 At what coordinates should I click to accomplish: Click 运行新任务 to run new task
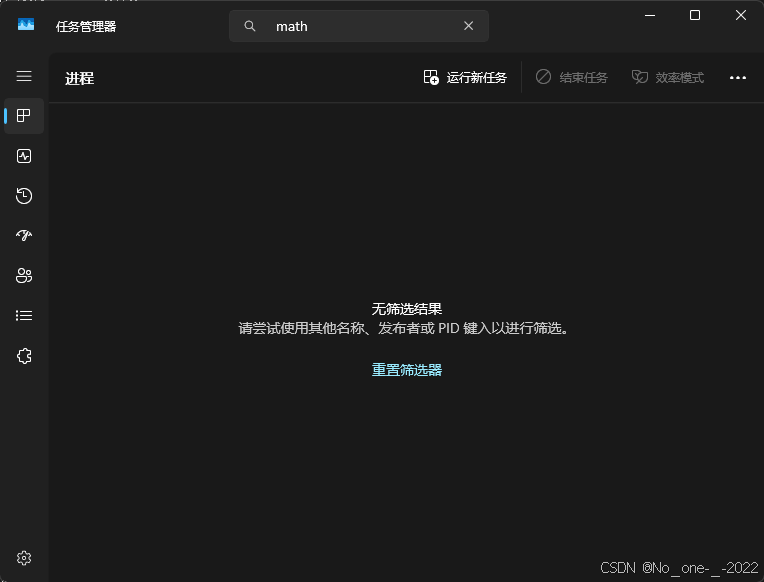(465, 78)
